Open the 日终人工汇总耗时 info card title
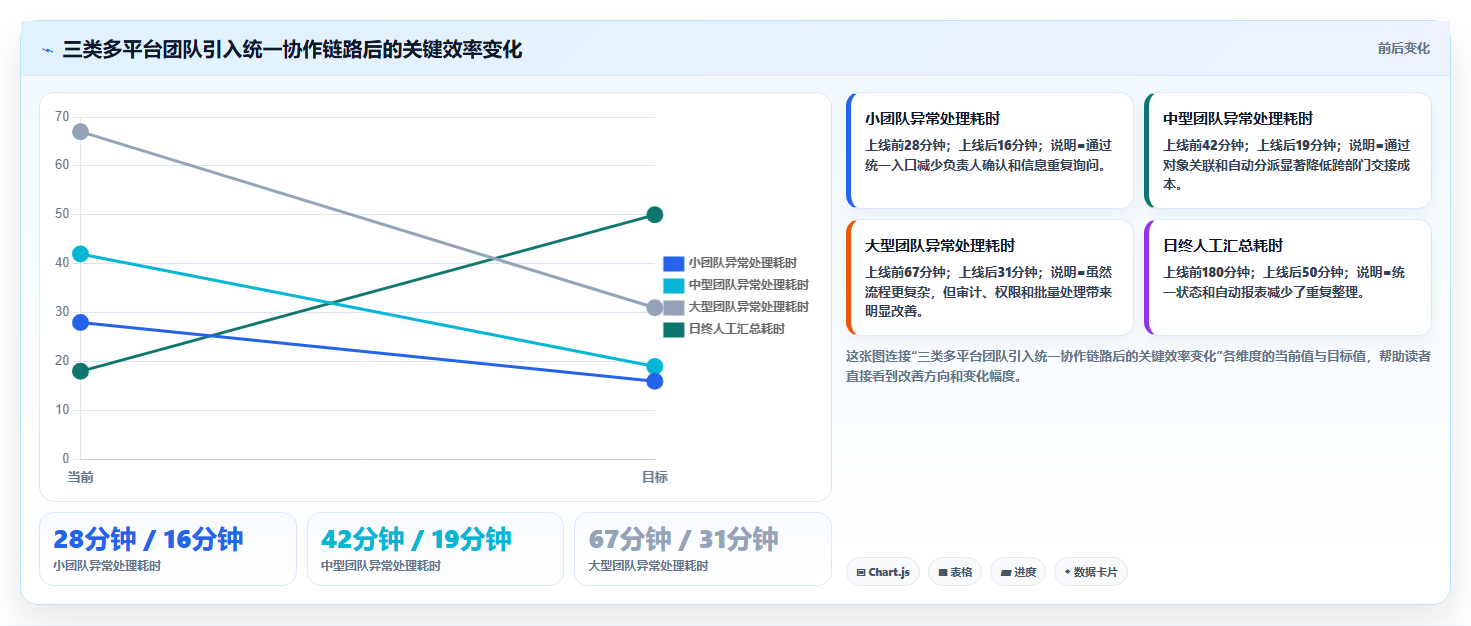This screenshot has height=626, width=1471. (x=1223, y=245)
